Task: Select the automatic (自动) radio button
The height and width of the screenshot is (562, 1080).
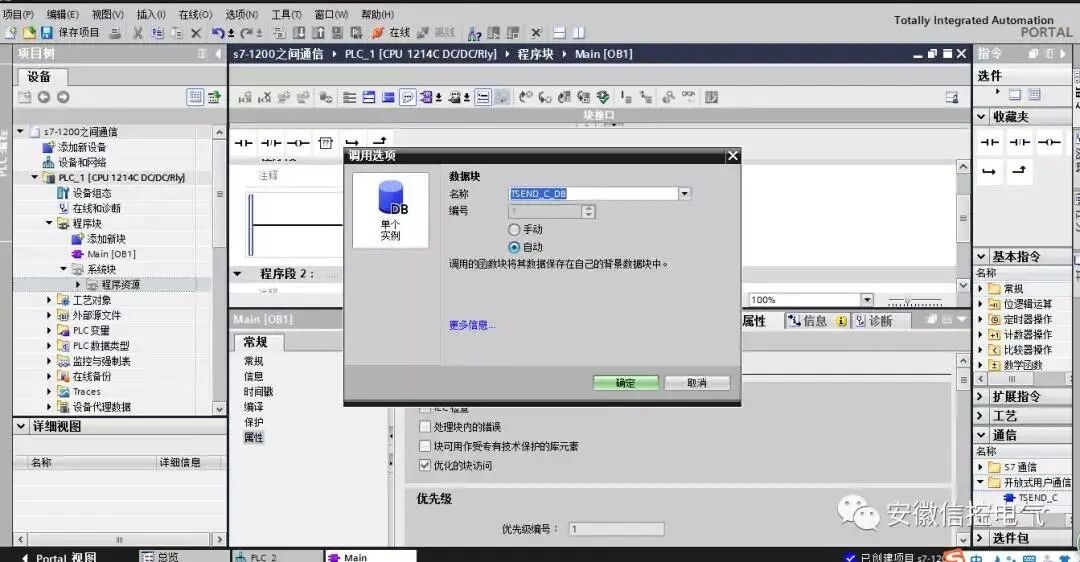Action: click(514, 247)
